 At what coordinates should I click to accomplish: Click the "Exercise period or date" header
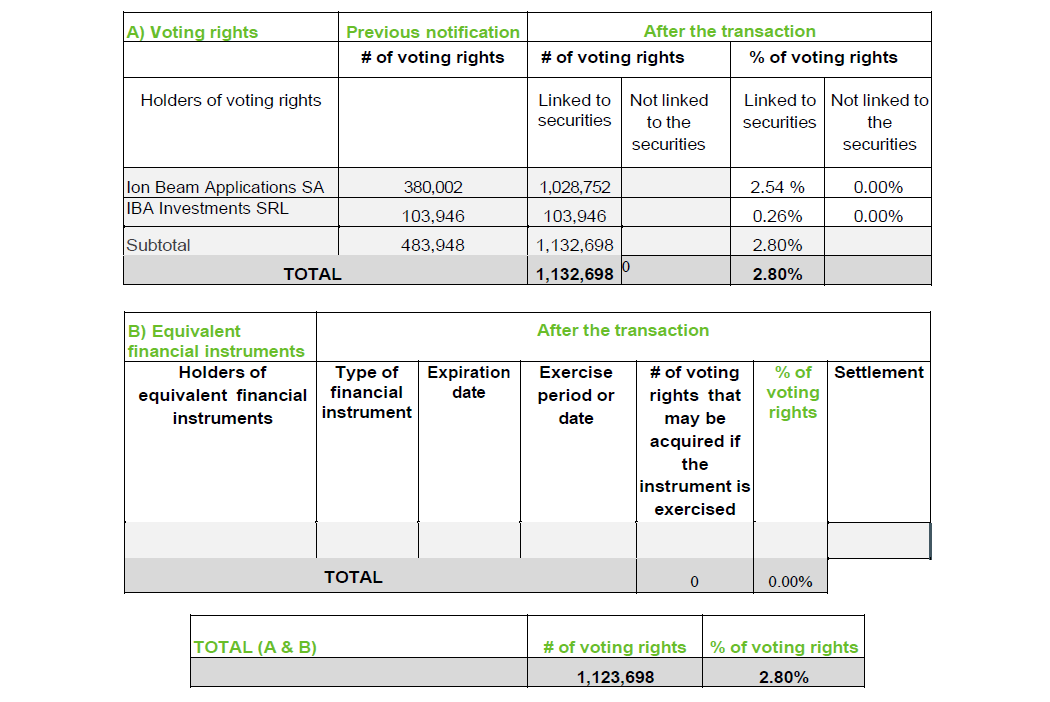pos(576,395)
